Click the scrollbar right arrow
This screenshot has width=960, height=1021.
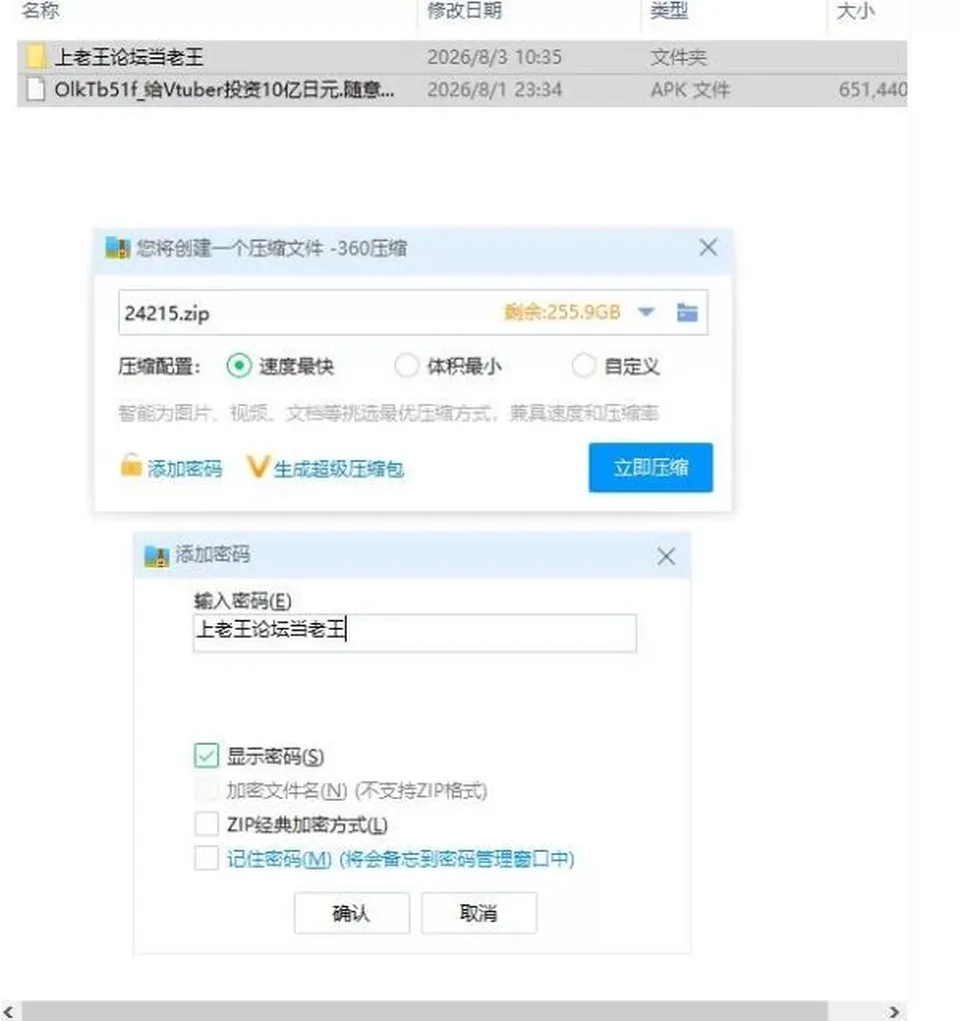pos(894,1011)
